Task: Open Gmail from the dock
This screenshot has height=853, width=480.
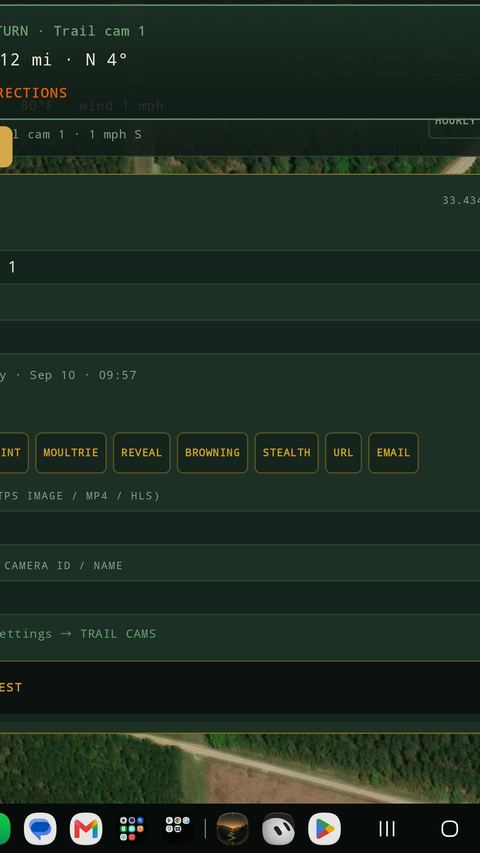Action: point(86,829)
